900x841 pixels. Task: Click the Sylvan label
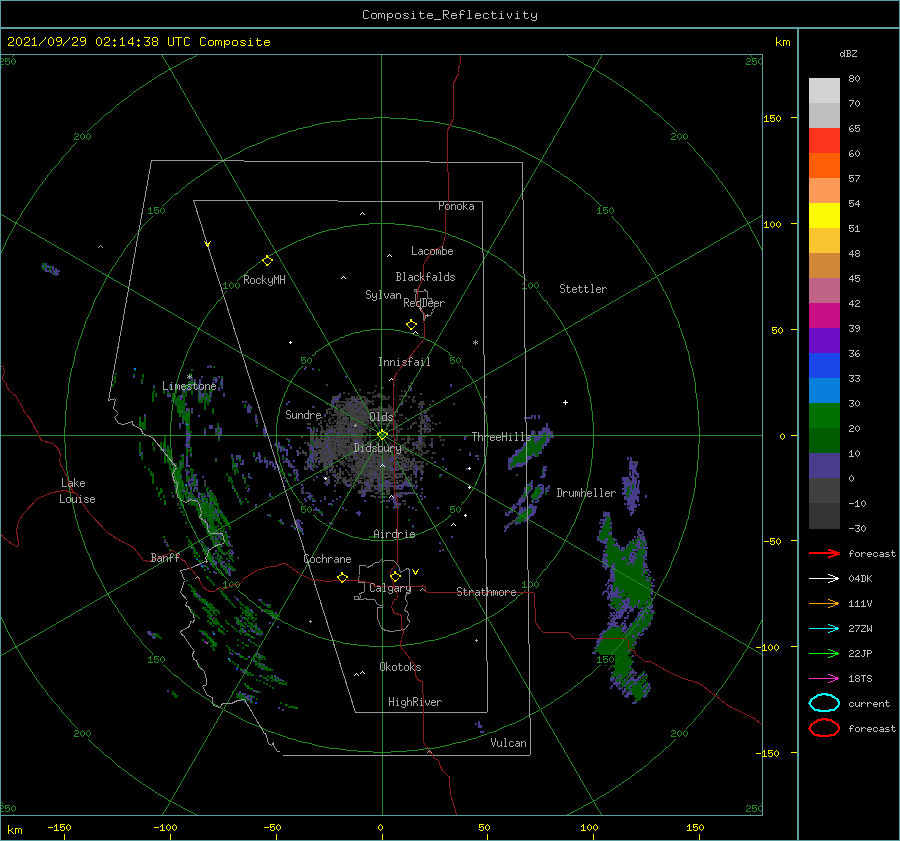383,295
